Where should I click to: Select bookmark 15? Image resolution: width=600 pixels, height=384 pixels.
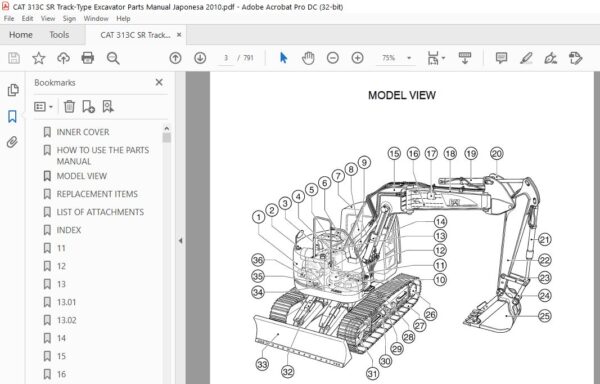pyautogui.click(x=61, y=356)
